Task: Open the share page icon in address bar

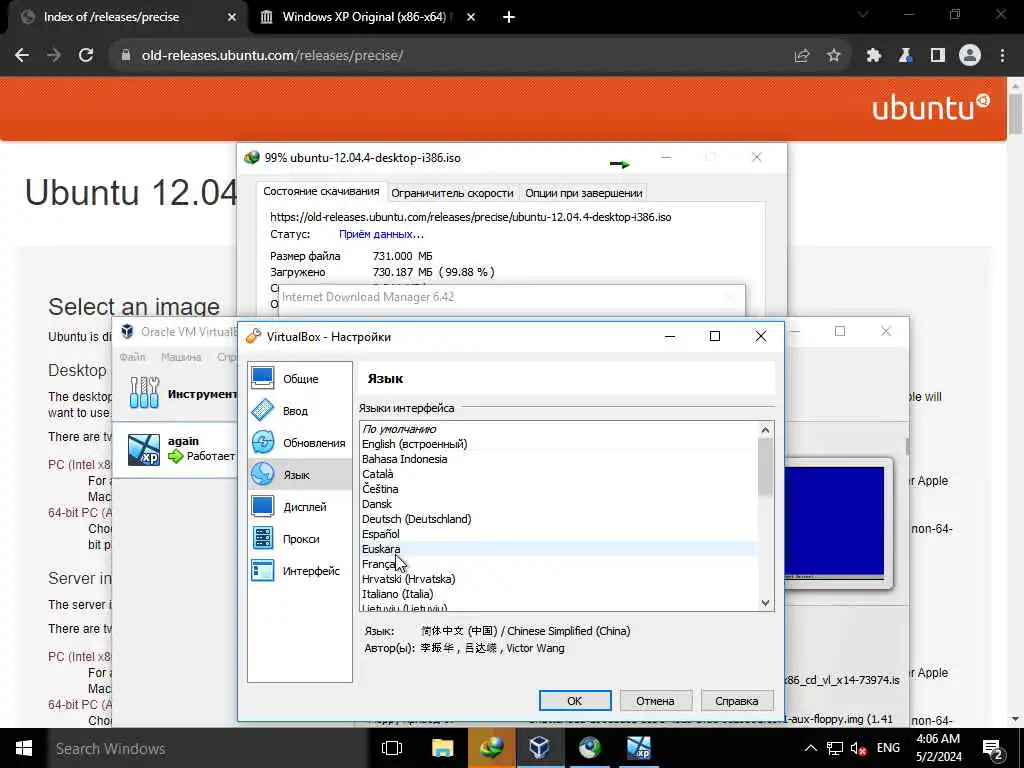Action: point(802,56)
